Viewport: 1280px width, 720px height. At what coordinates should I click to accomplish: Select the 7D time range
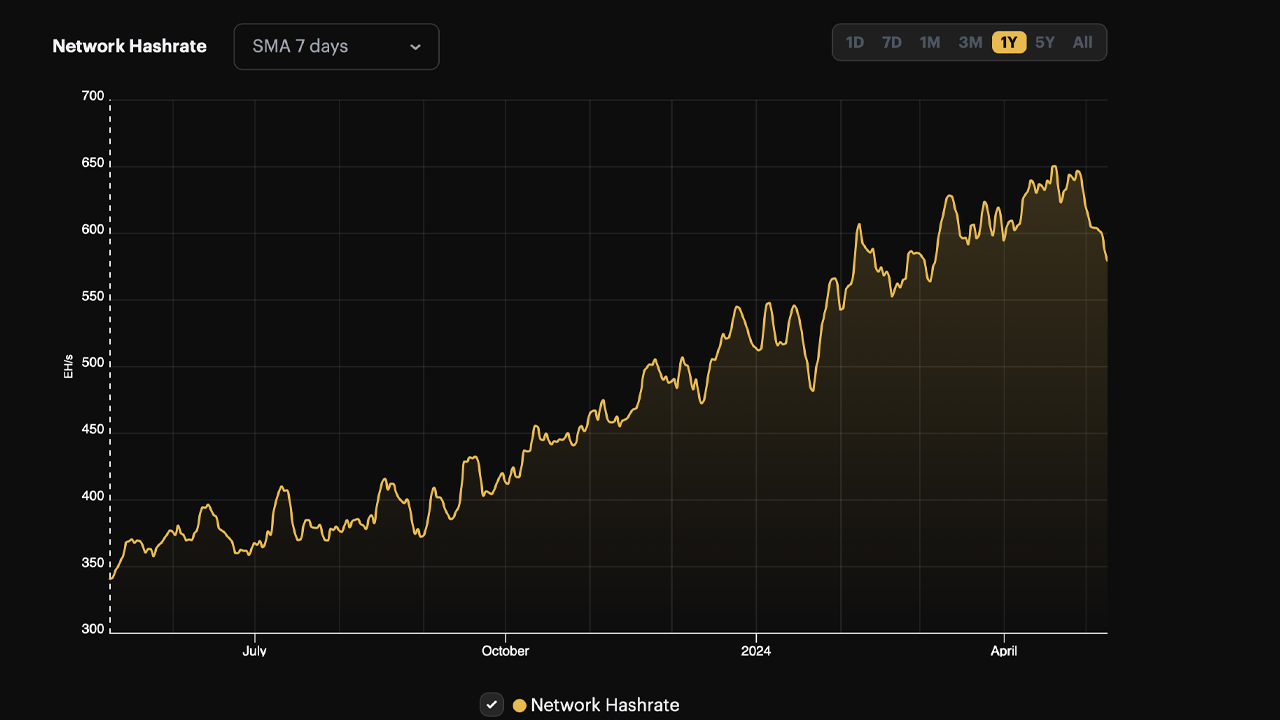point(892,42)
